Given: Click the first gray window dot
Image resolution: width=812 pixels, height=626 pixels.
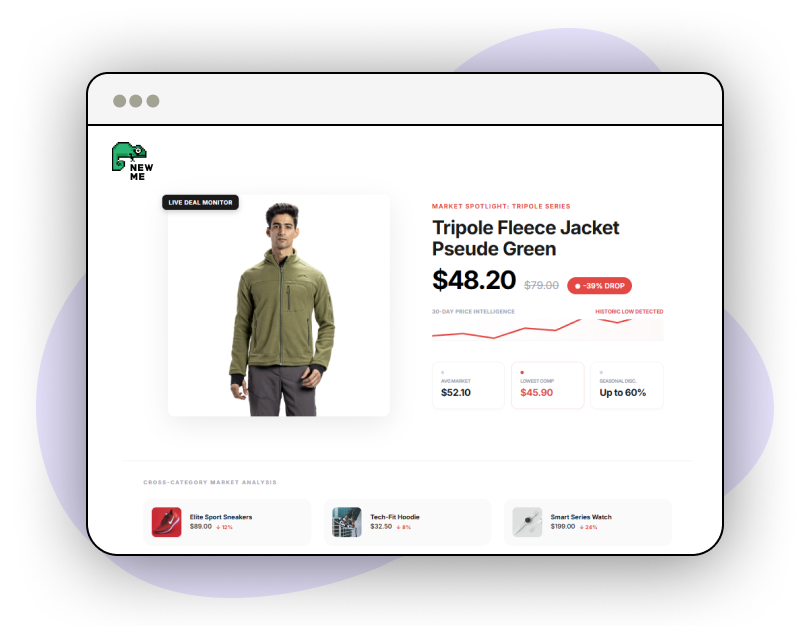Looking at the screenshot, I should point(120,101).
